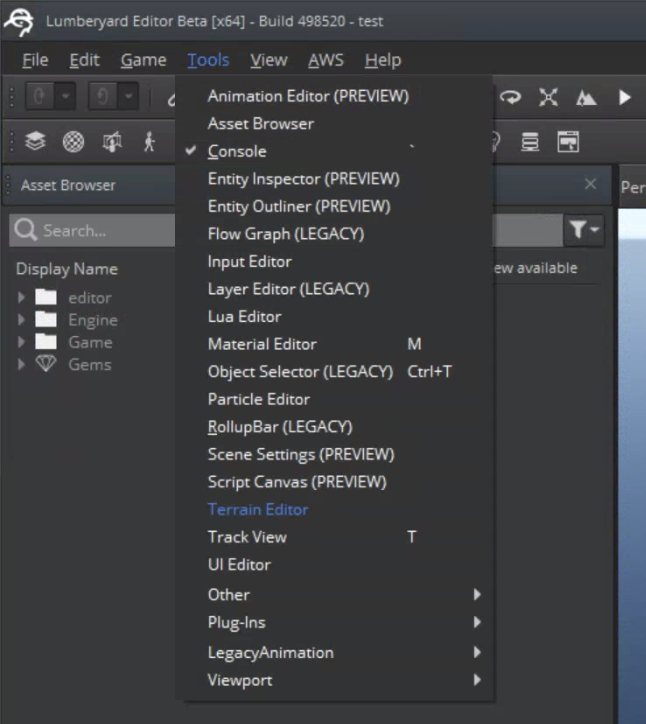Click the four-arrows expand icon
Screen dimensions: 646x724
[x=549, y=97]
